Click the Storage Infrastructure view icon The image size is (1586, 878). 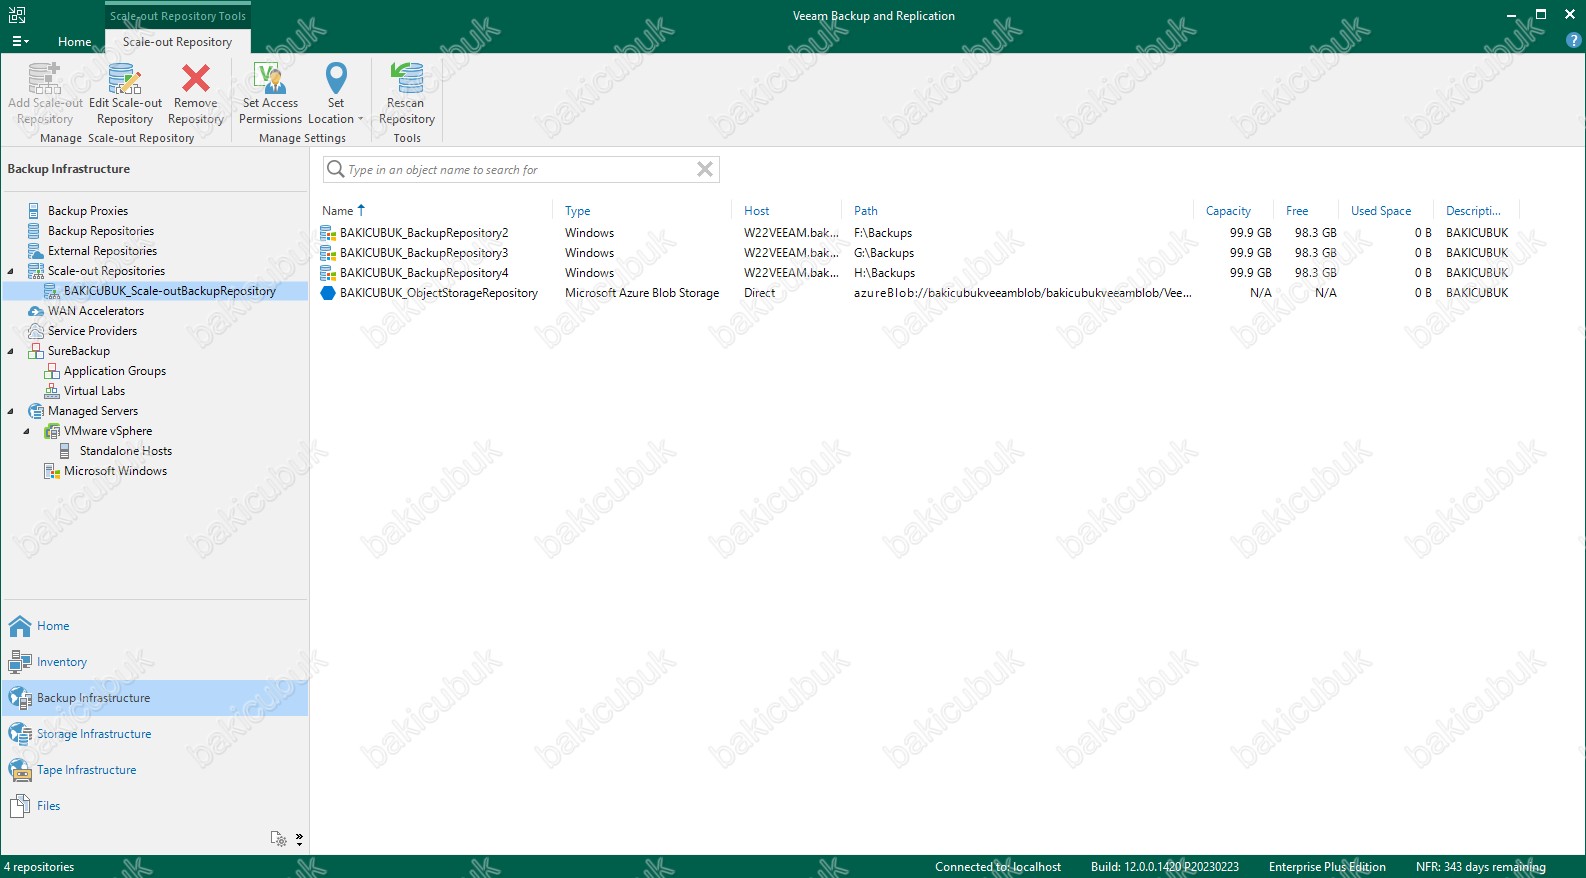coord(20,734)
